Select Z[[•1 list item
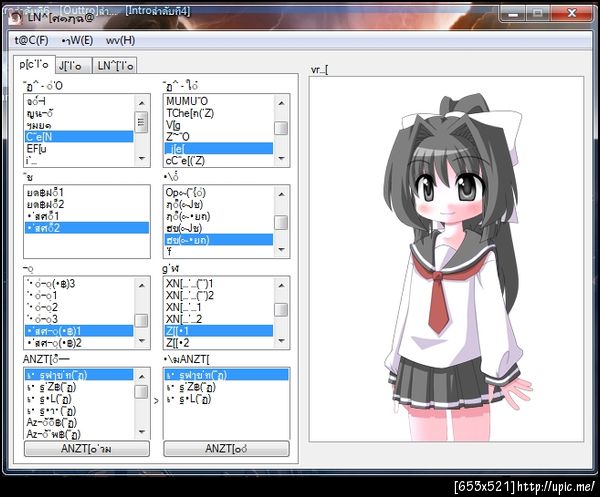The height and width of the screenshot is (497, 600). [x=219, y=331]
